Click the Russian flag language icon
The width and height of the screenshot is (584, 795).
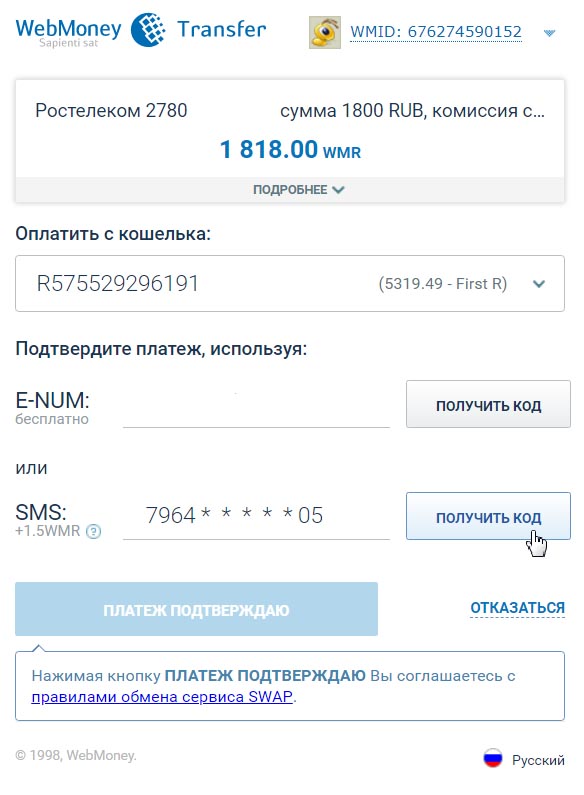point(492,758)
